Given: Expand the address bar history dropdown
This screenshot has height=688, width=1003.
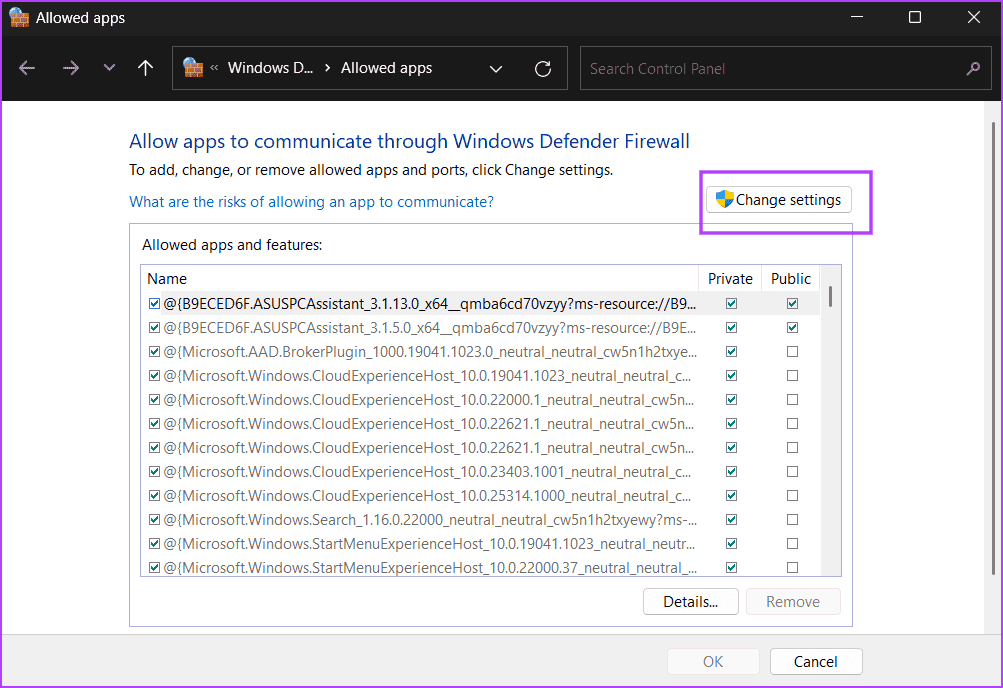Looking at the screenshot, I should point(496,68).
